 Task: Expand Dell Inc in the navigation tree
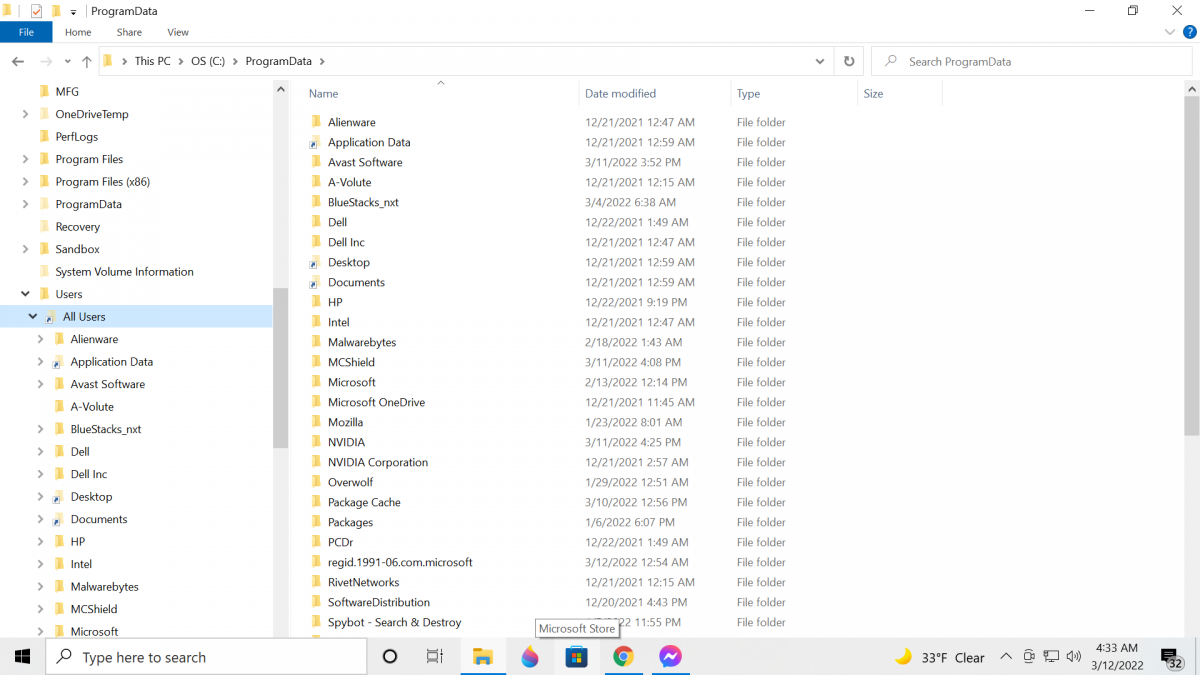[x=40, y=474]
